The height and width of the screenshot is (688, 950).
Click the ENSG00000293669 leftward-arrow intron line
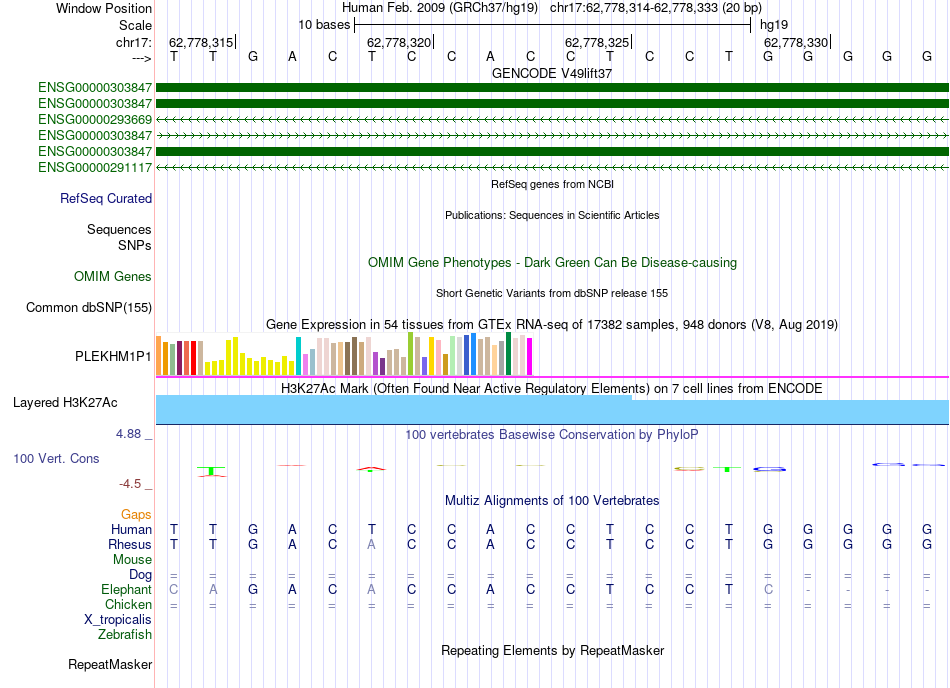[552, 119]
